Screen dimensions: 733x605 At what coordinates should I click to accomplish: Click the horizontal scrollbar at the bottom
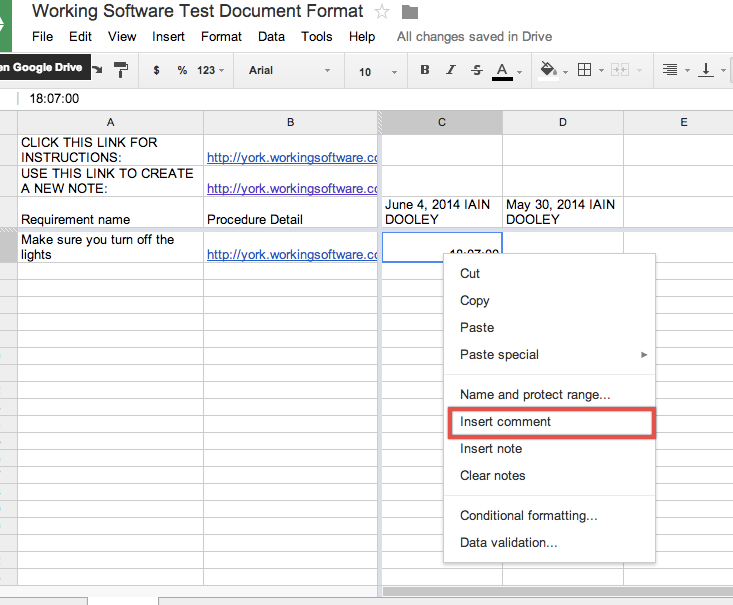558,591
